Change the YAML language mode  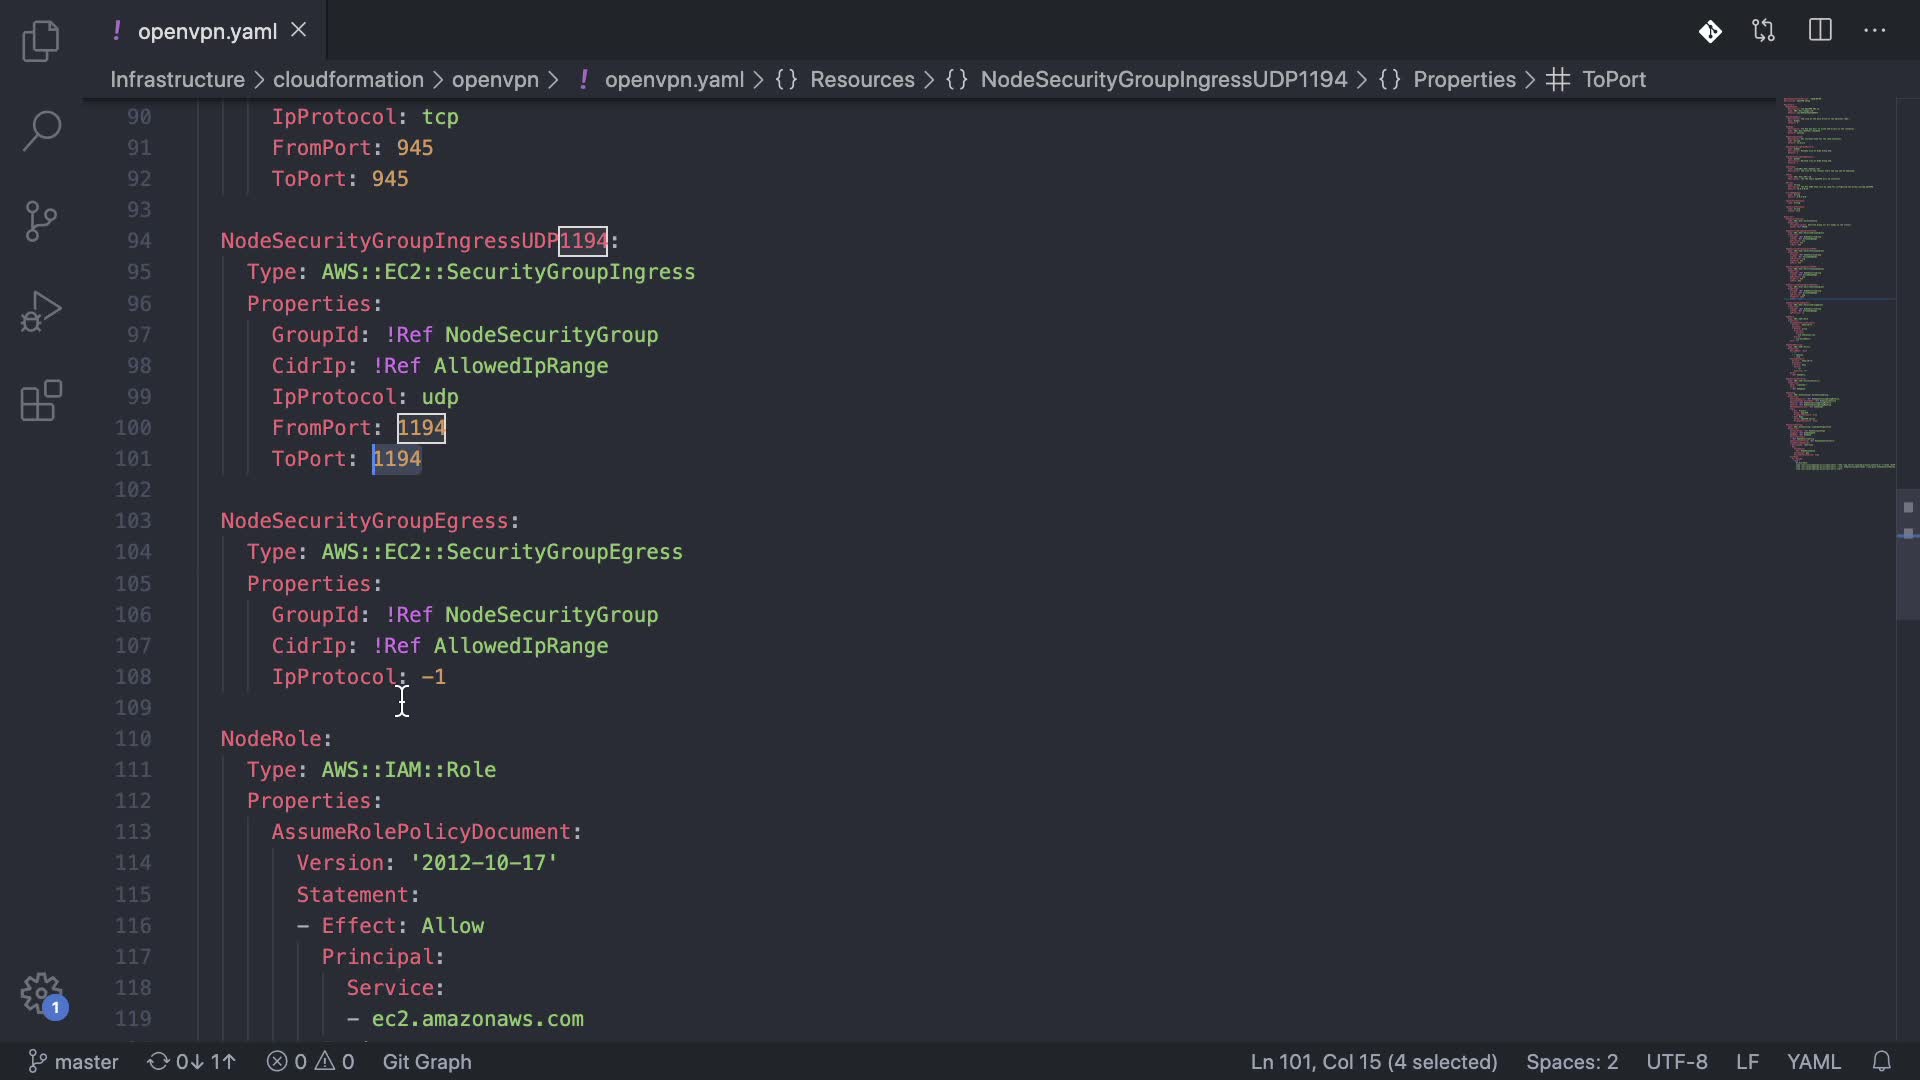(1813, 1061)
